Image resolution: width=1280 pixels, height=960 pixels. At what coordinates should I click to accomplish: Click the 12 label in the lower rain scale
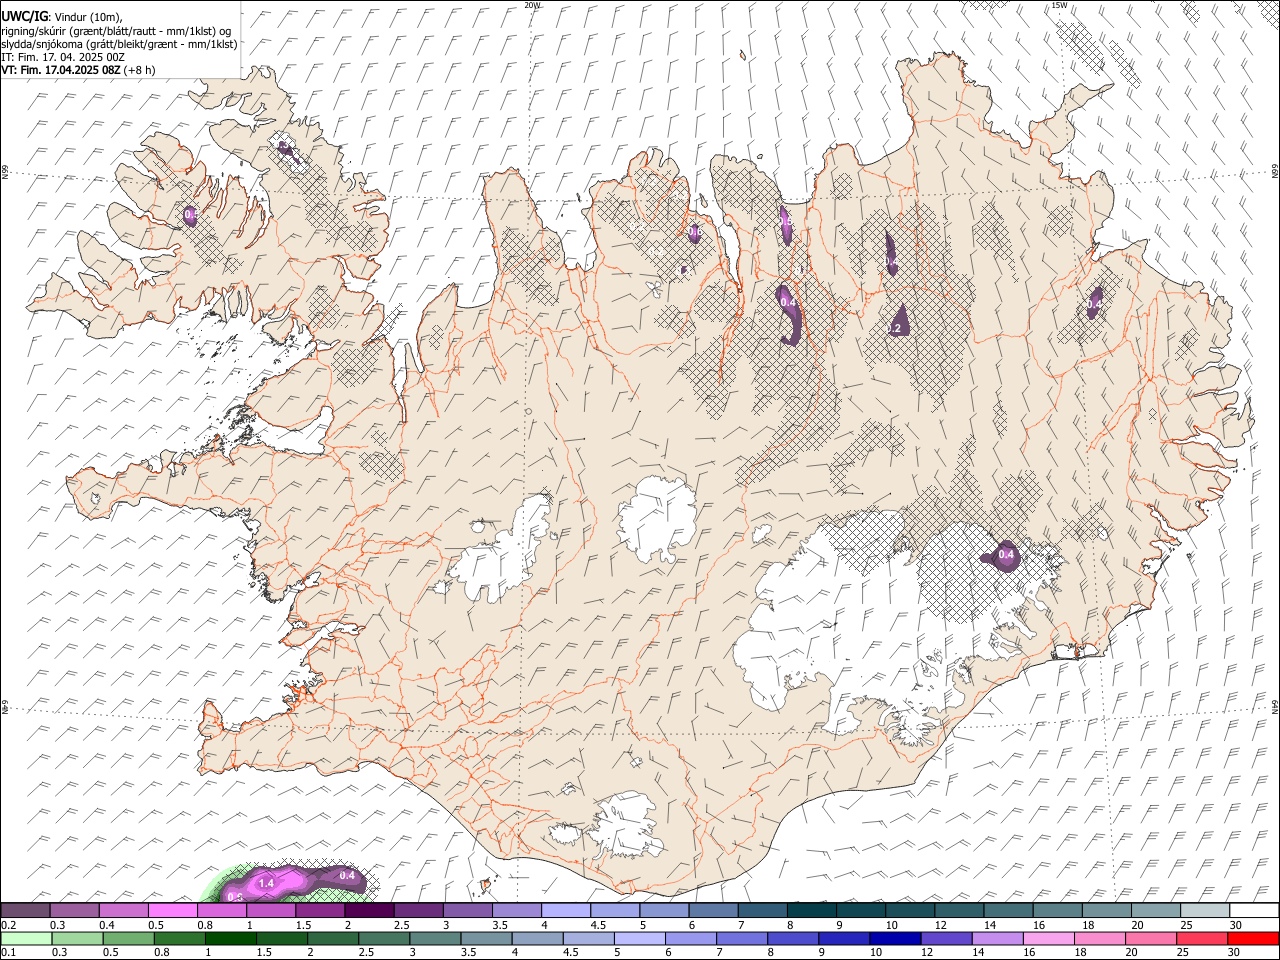point(927,952)
